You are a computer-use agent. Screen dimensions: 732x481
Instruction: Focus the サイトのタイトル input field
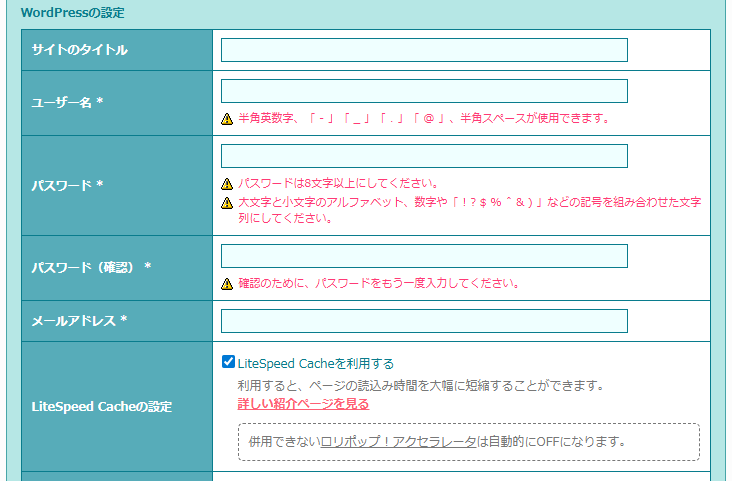coord(424,50)
